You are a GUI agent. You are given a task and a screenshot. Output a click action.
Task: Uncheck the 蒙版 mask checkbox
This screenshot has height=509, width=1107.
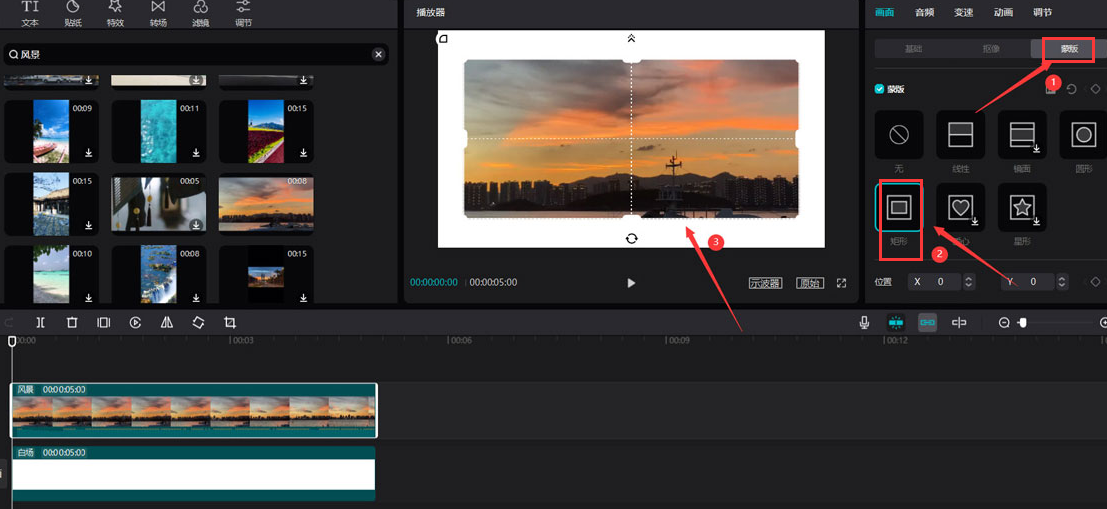[879, 89]
